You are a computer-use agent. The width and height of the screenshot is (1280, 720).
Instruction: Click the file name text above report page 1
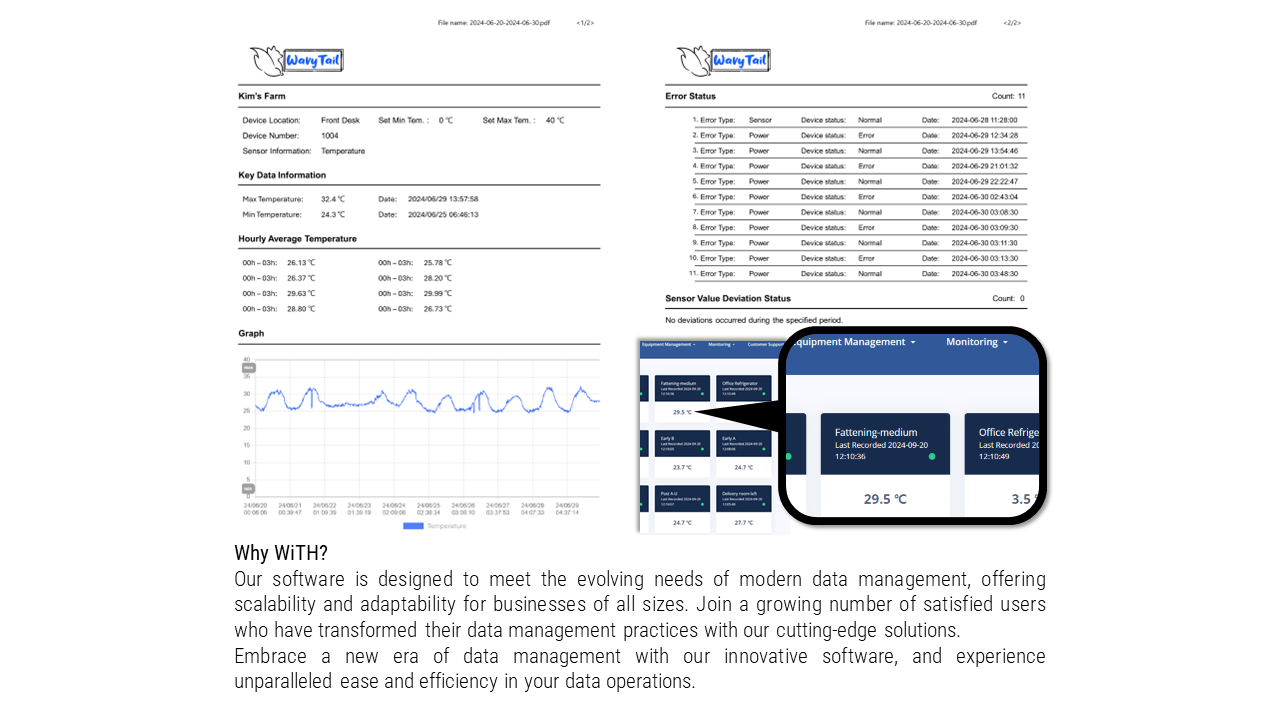494,22
